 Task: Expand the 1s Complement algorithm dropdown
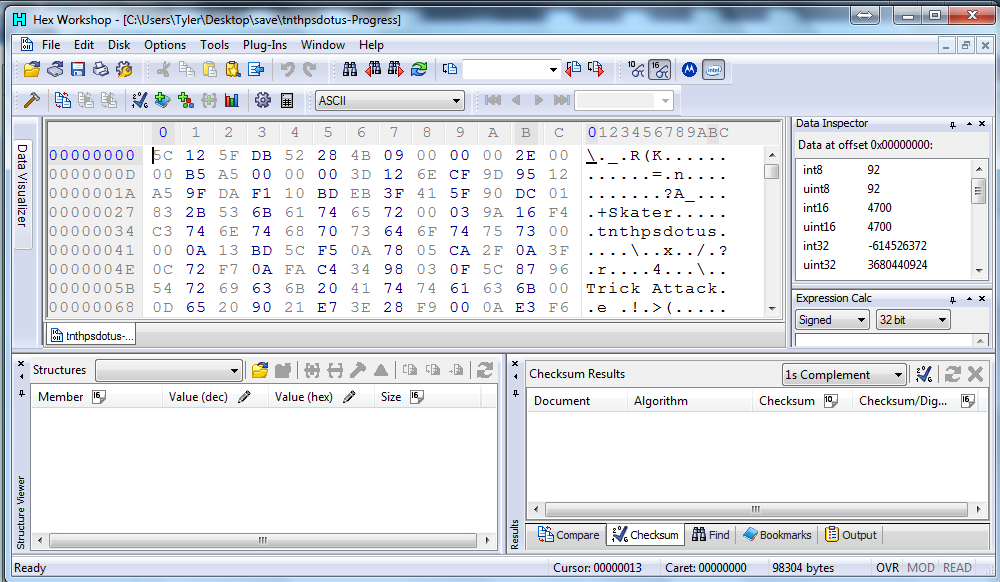click(x=897, y=375)
